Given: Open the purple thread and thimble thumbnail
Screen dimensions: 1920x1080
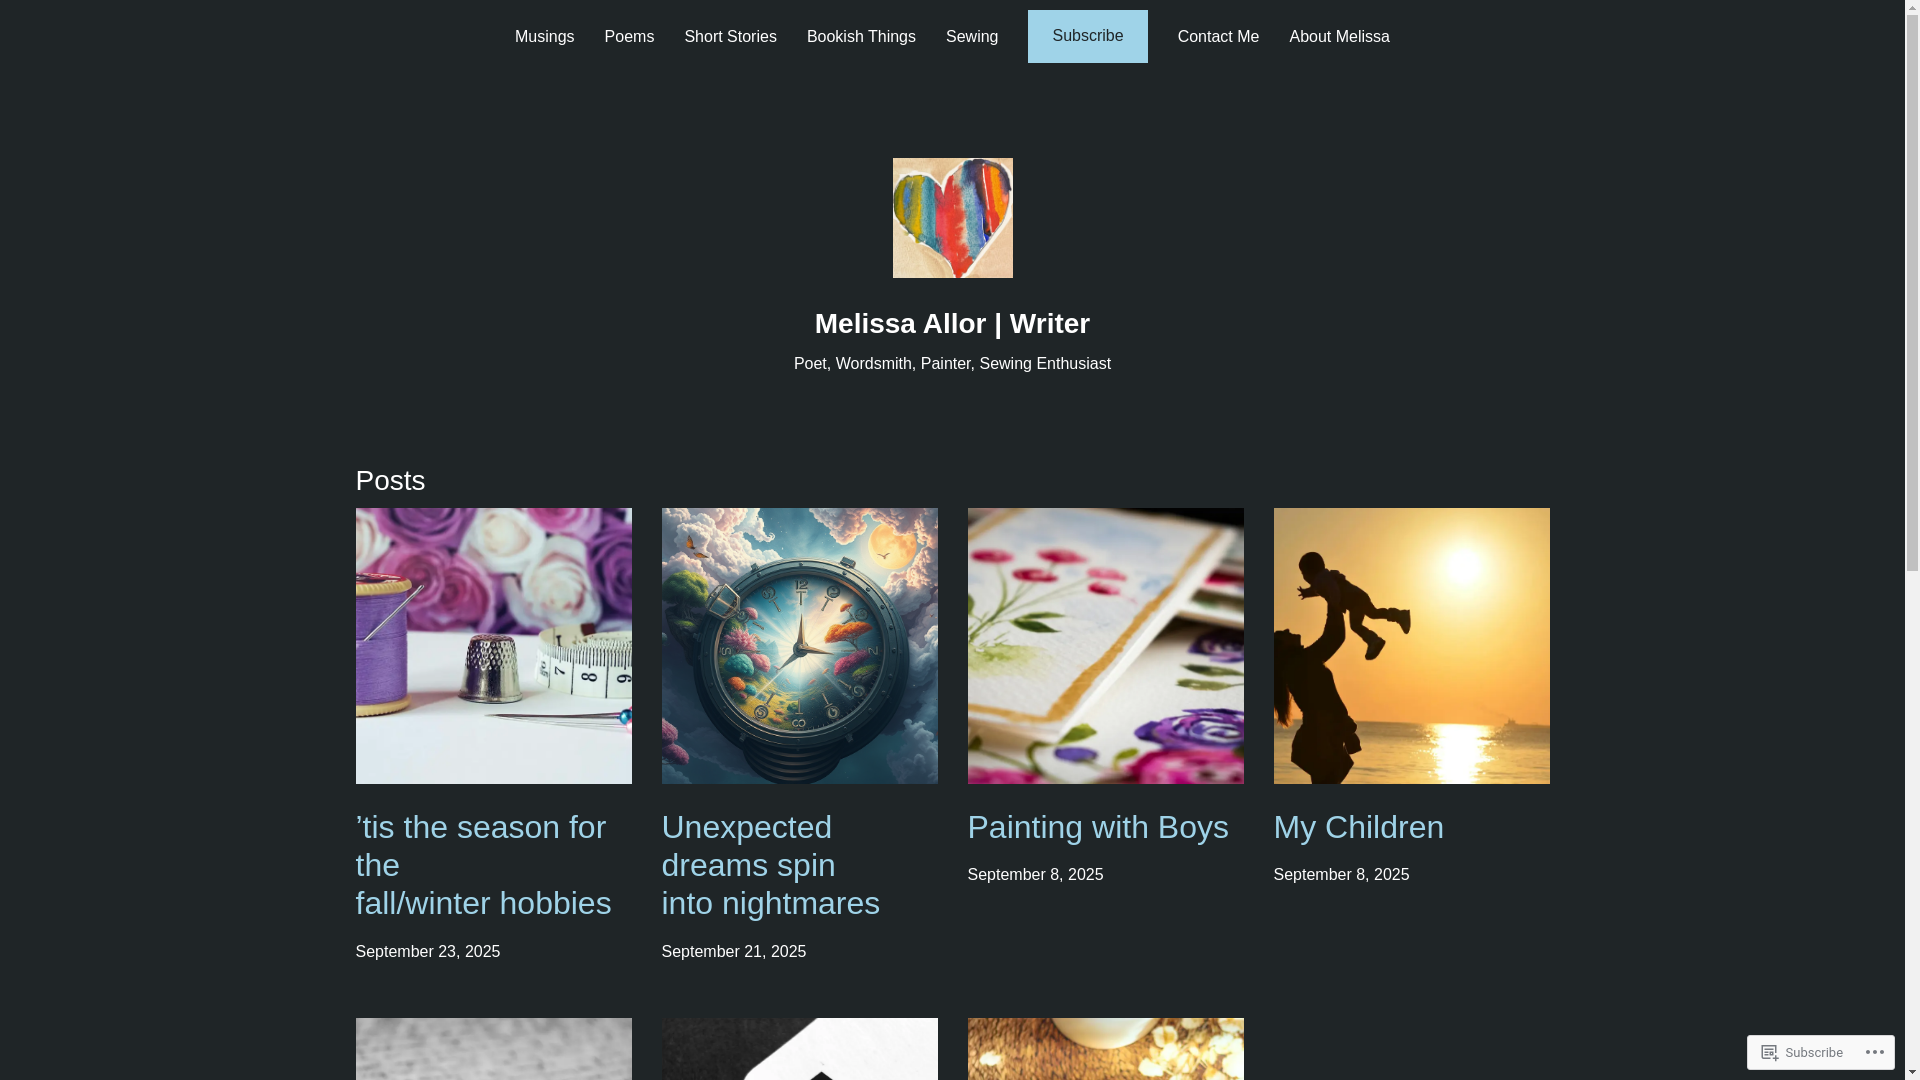Looking at the screenshot, I should coord(494,646).
